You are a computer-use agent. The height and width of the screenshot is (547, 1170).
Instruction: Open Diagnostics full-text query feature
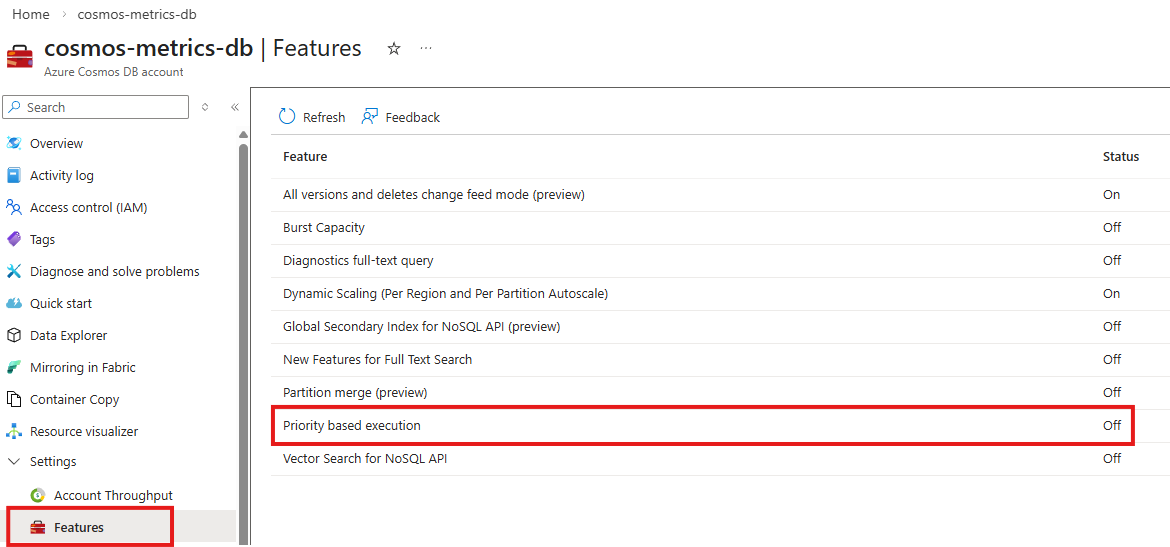coord(358,260)
